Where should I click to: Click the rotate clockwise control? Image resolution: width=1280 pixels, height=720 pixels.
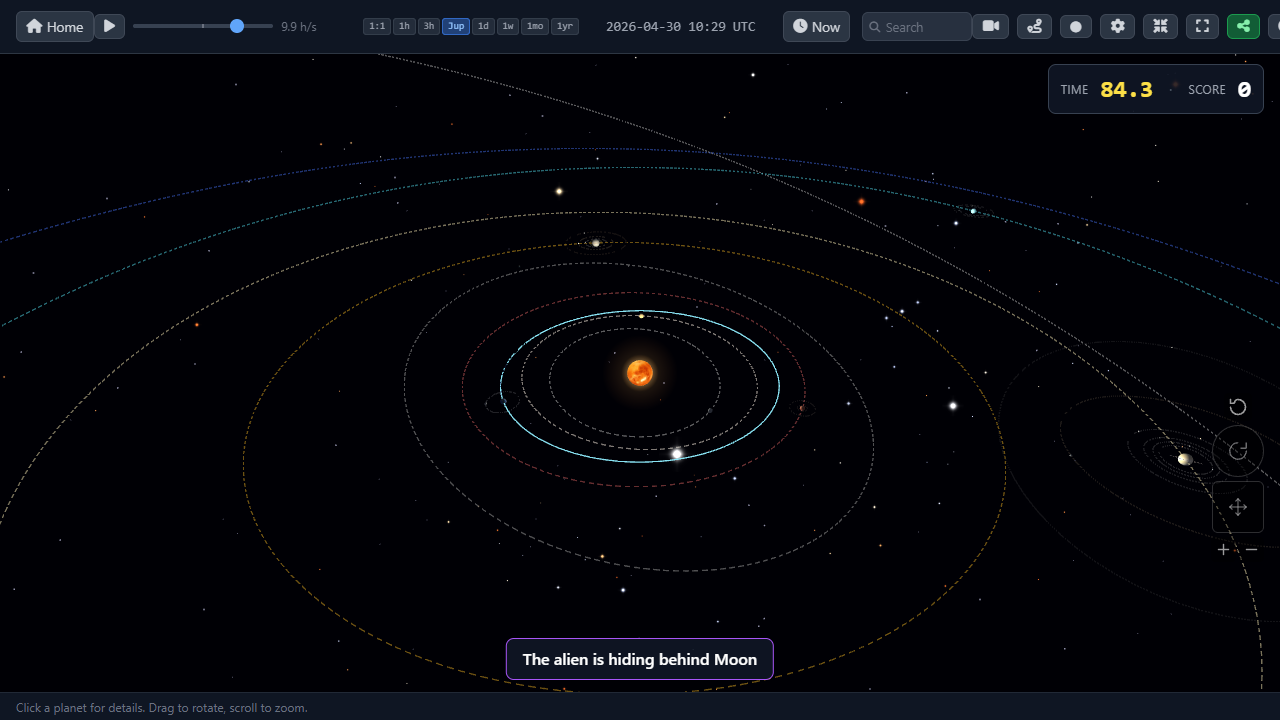[x=1238, y=450]
